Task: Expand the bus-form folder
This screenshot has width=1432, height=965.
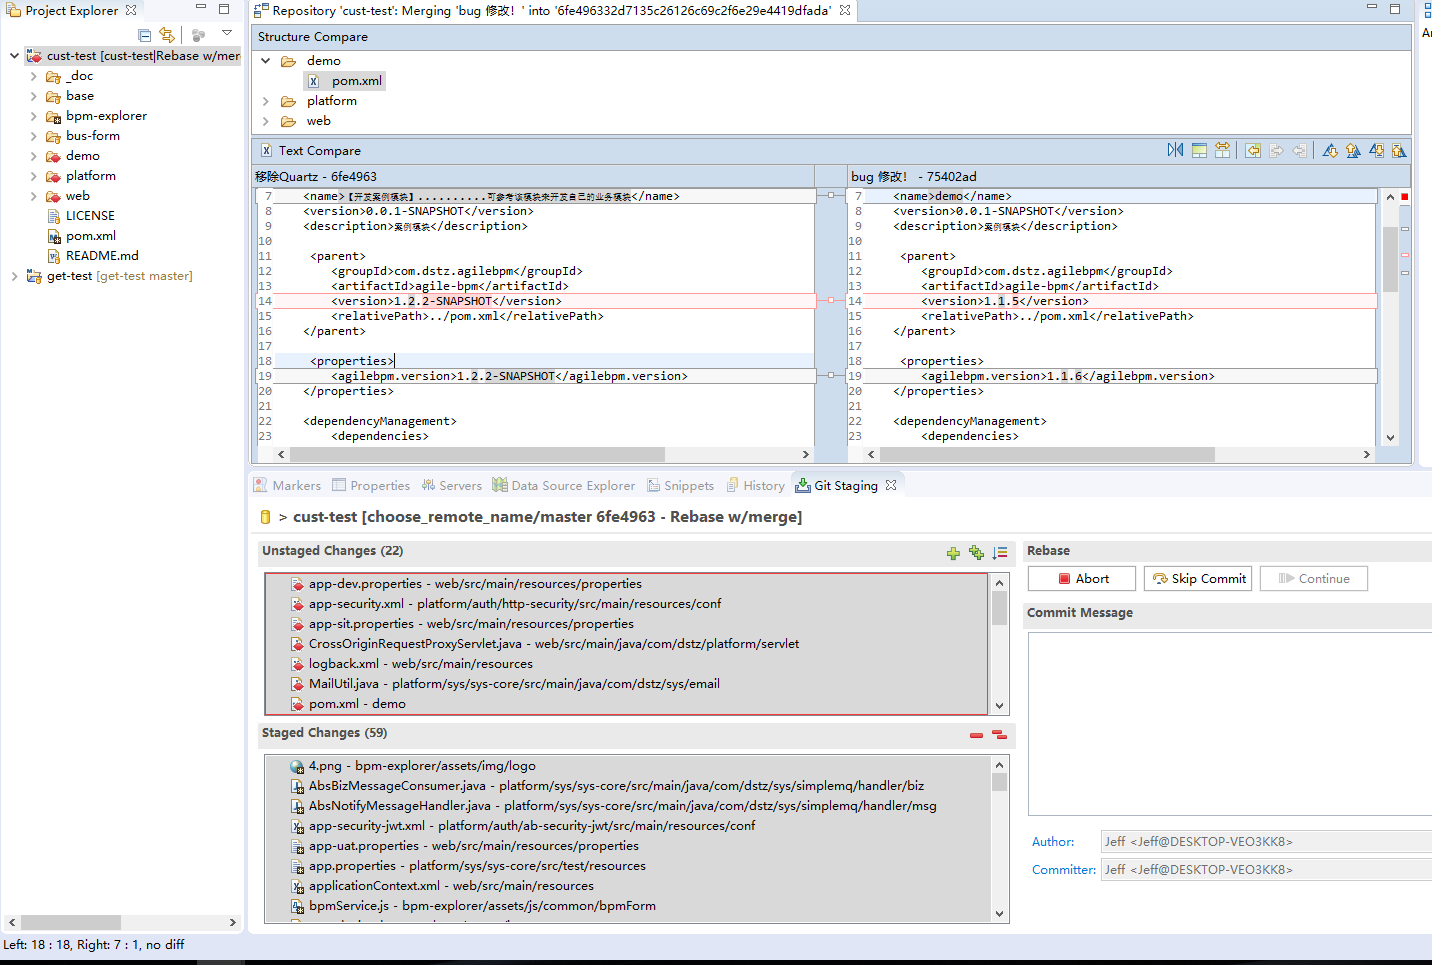Action: pyautogui.click(x=34, y=136)
